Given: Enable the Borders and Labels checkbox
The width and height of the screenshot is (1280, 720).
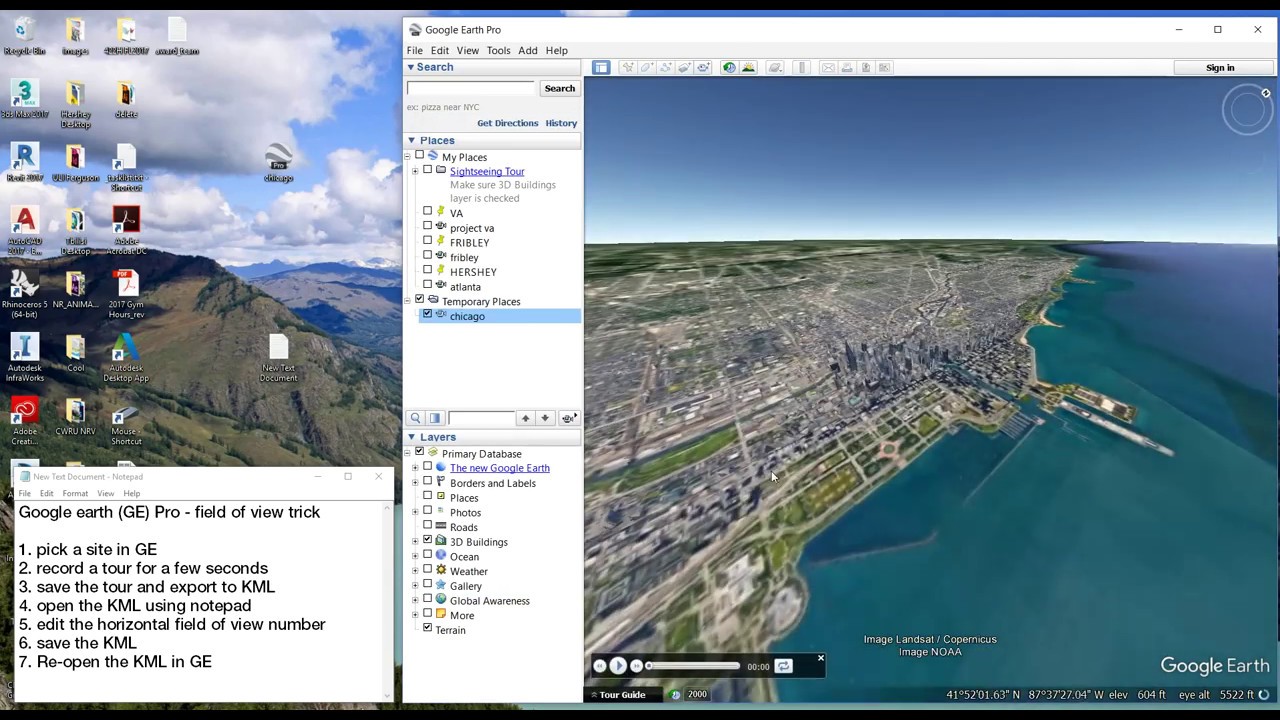Looking at the screenshot, I should [428, 481].
